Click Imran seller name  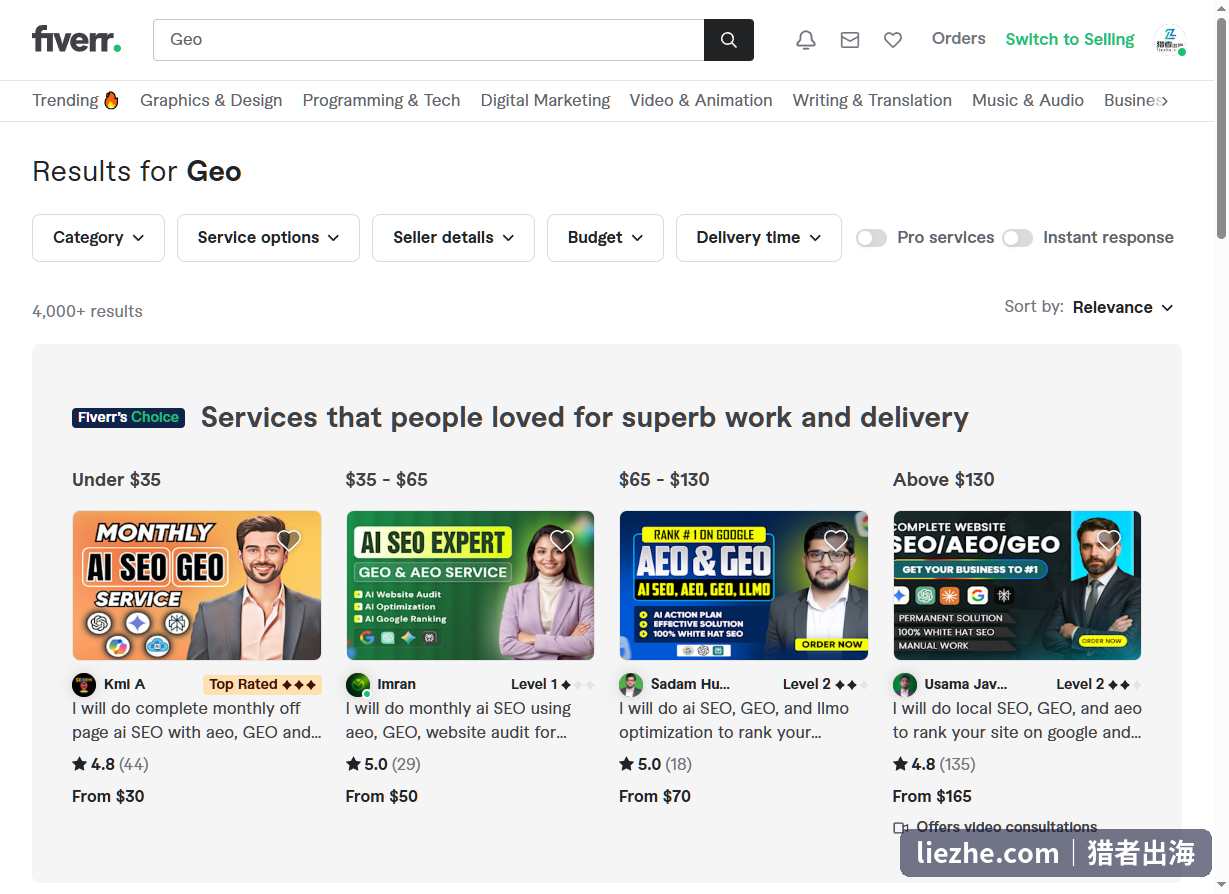pyautogui.click(x=397, y=684)
